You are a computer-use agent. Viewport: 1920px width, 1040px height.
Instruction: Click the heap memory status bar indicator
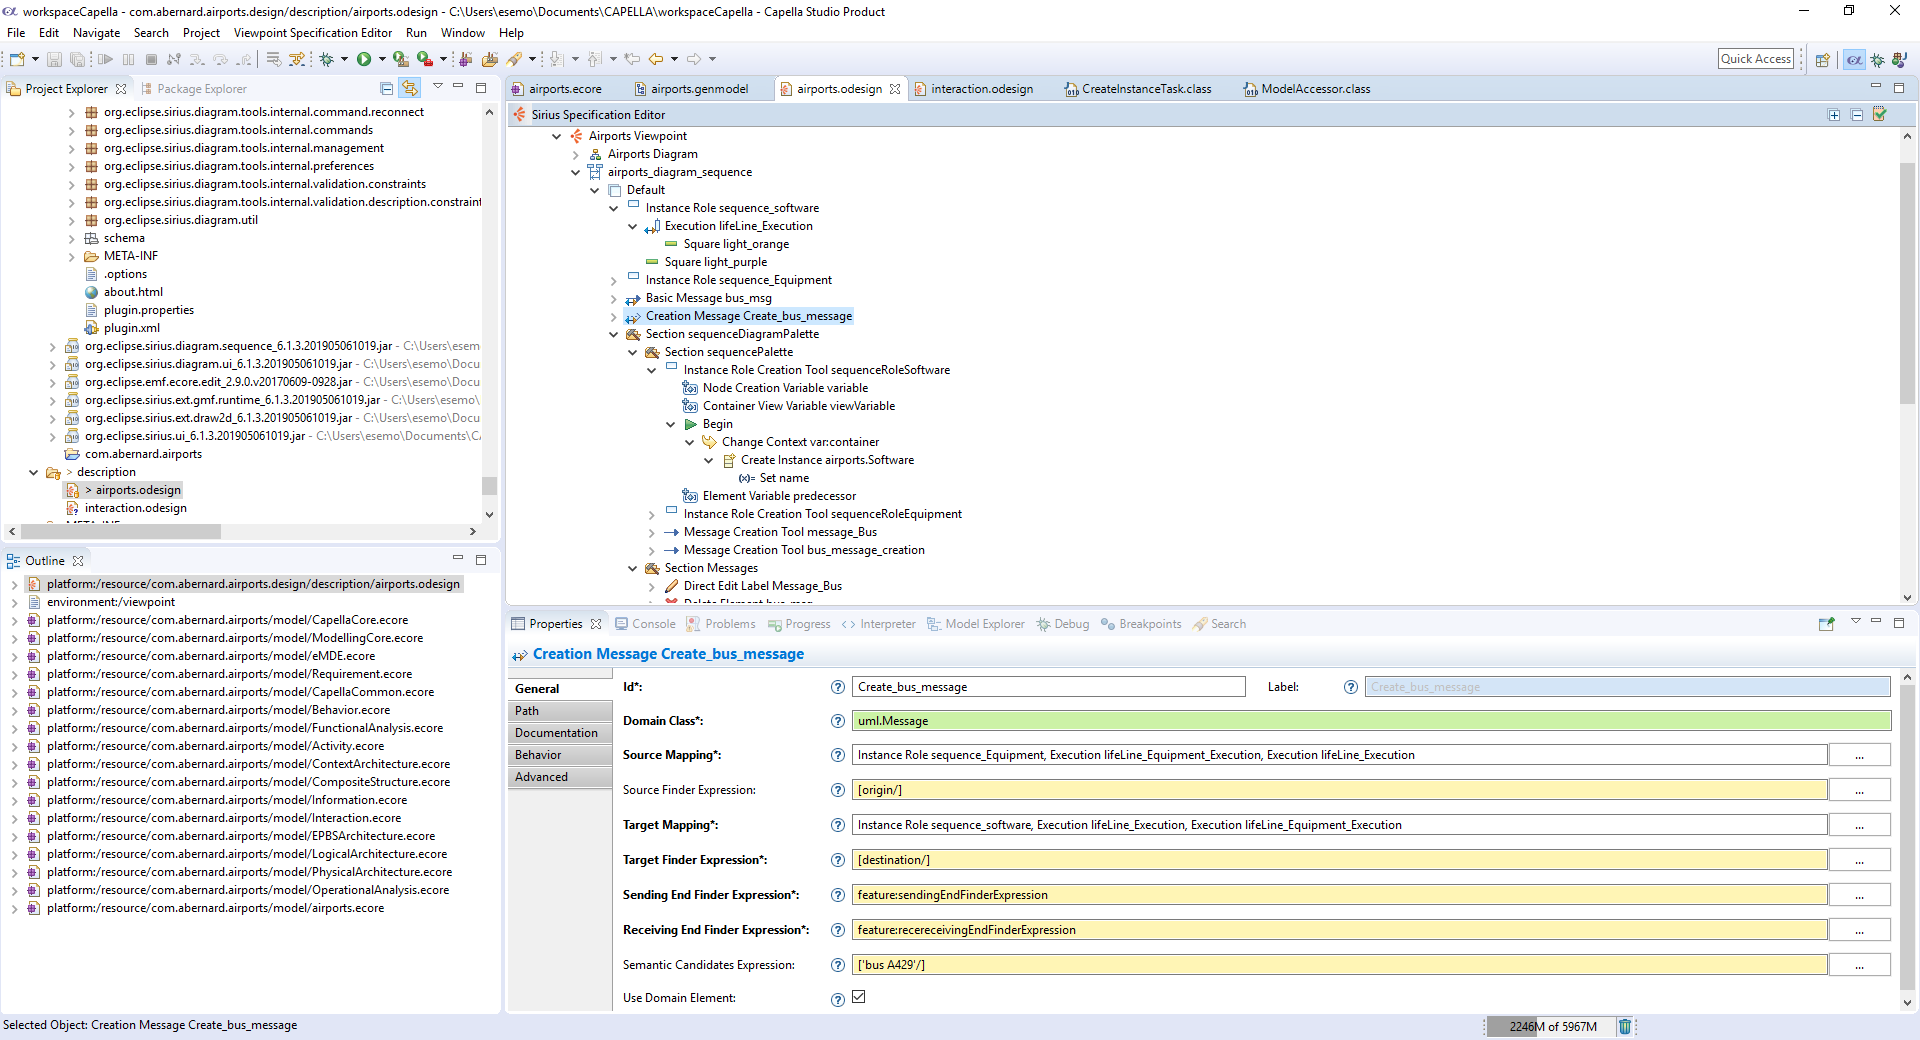click(x=1549, y=1026)
